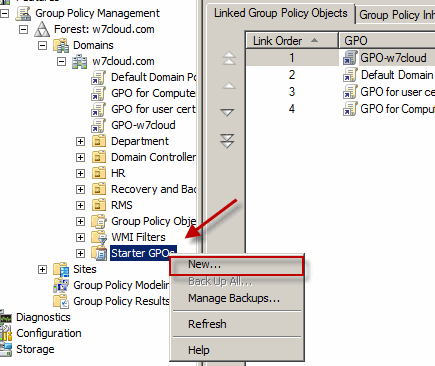Click the GPO for user cert icon in tree
Screen dimensions: 435x366
coord(99,109)
